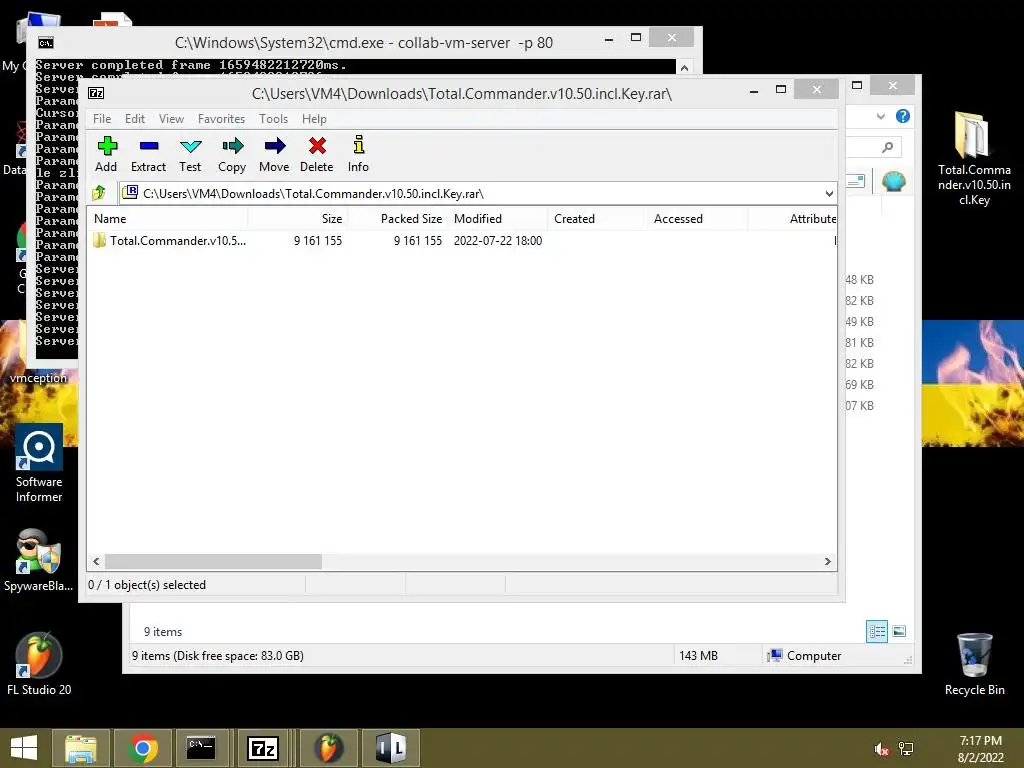The image size is (1024, 768).
Task: Select the SpywareBla... desktop shortcut
Action: pyautogui.click(x=39, y=560)
